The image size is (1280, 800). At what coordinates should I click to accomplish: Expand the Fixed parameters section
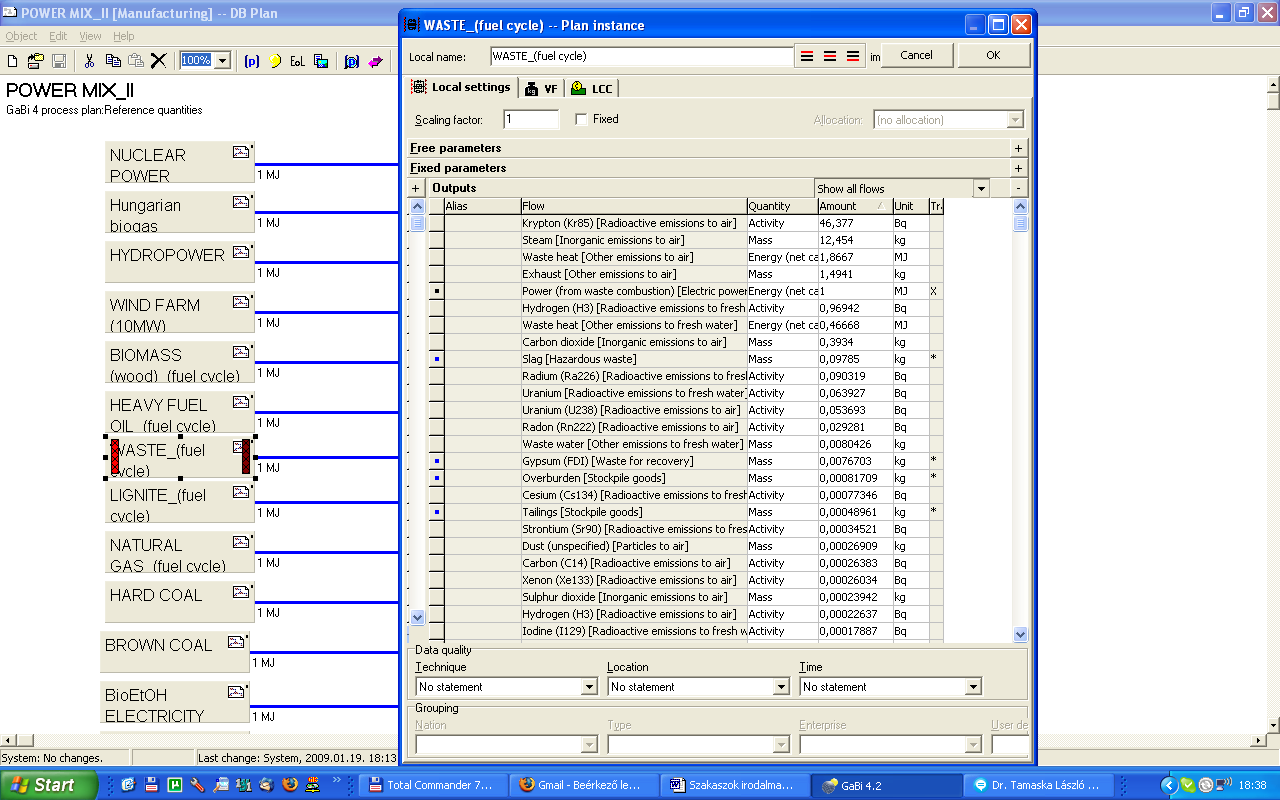tap(1018, 168)
